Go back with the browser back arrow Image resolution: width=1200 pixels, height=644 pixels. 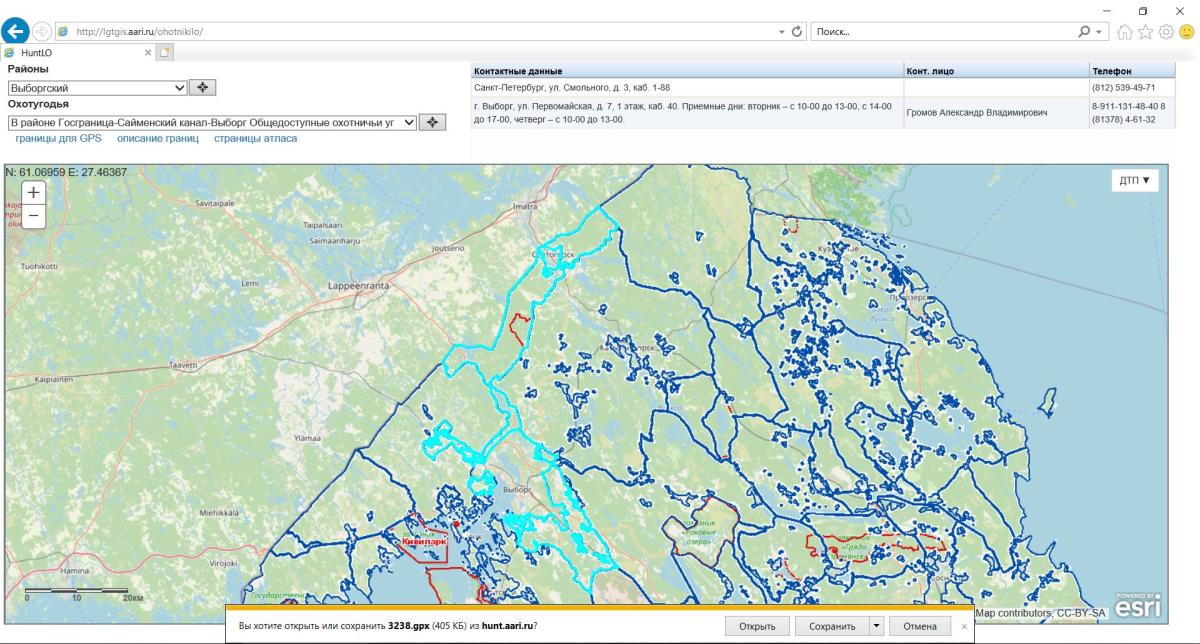point(16,31)
